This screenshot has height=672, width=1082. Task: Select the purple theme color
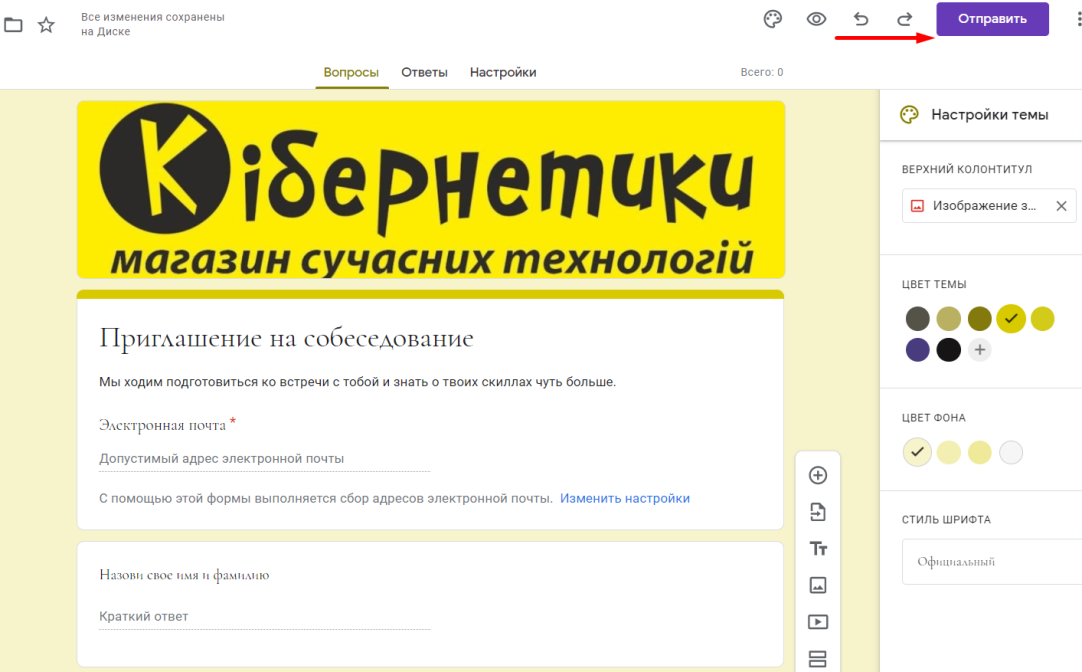[x=918, y=350]
